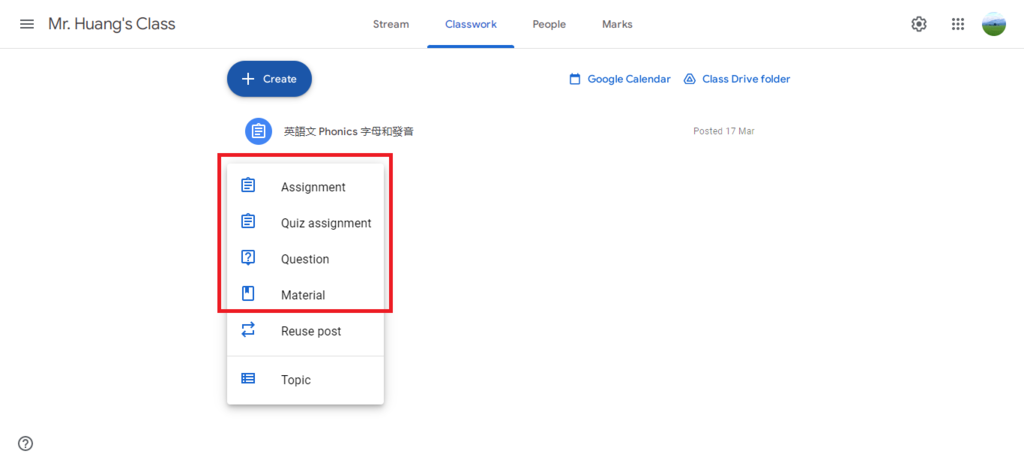Click the Topic list icon
The width and height of the screenshot is (1024, 469).
click(x=248, y=378)
